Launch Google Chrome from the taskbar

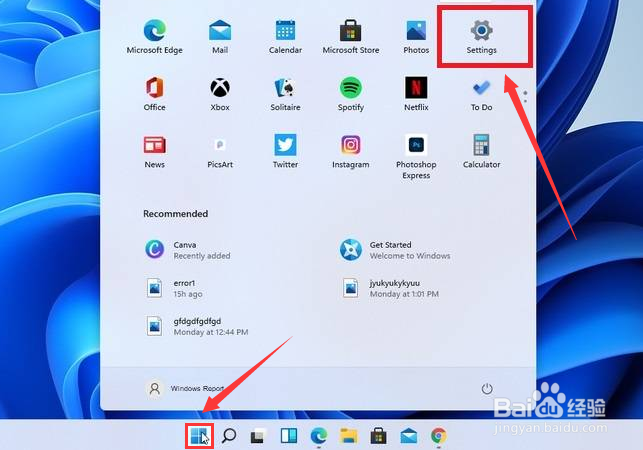tap(438, 436)
